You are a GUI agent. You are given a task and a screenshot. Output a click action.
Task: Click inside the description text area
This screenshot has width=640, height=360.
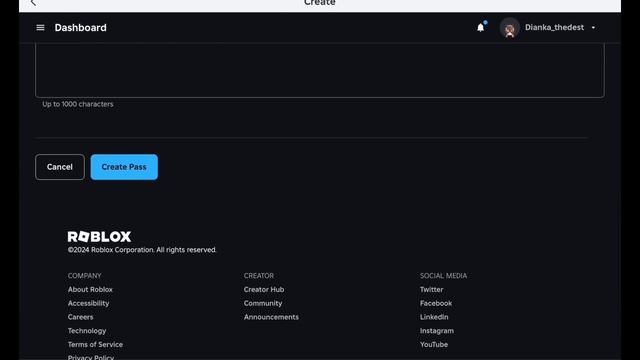320,70
